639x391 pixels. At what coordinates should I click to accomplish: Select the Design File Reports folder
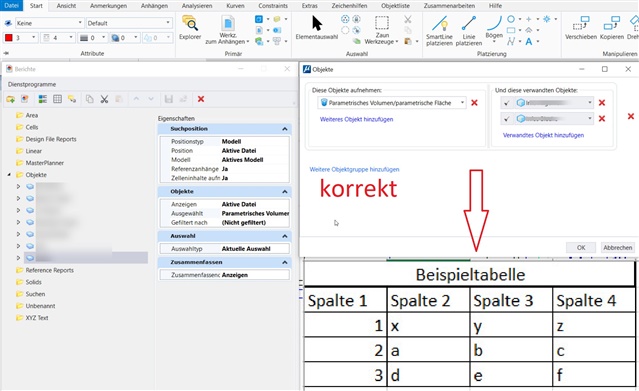(51, 139)
